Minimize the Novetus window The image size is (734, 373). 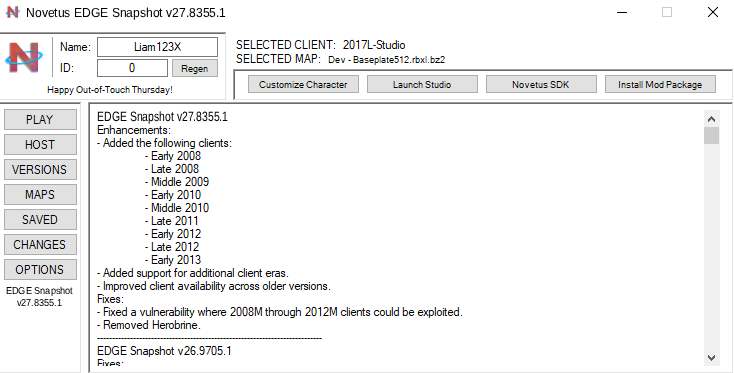tap(622, 12)
